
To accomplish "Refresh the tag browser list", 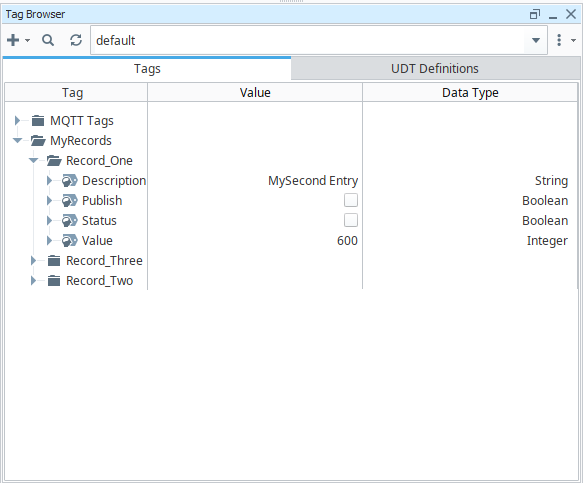I will [76, 40].
